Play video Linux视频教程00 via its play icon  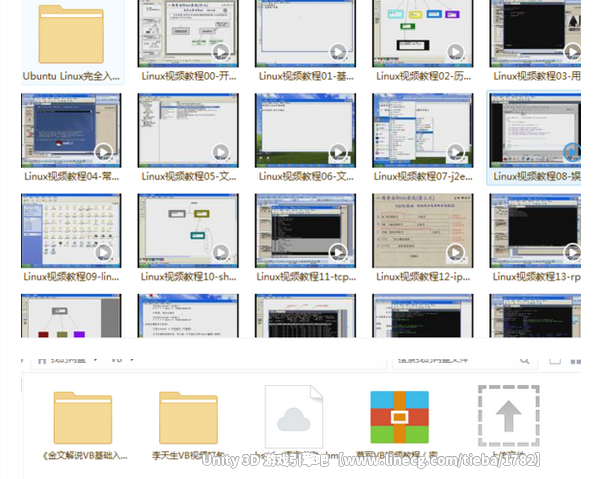click(221, 52)
